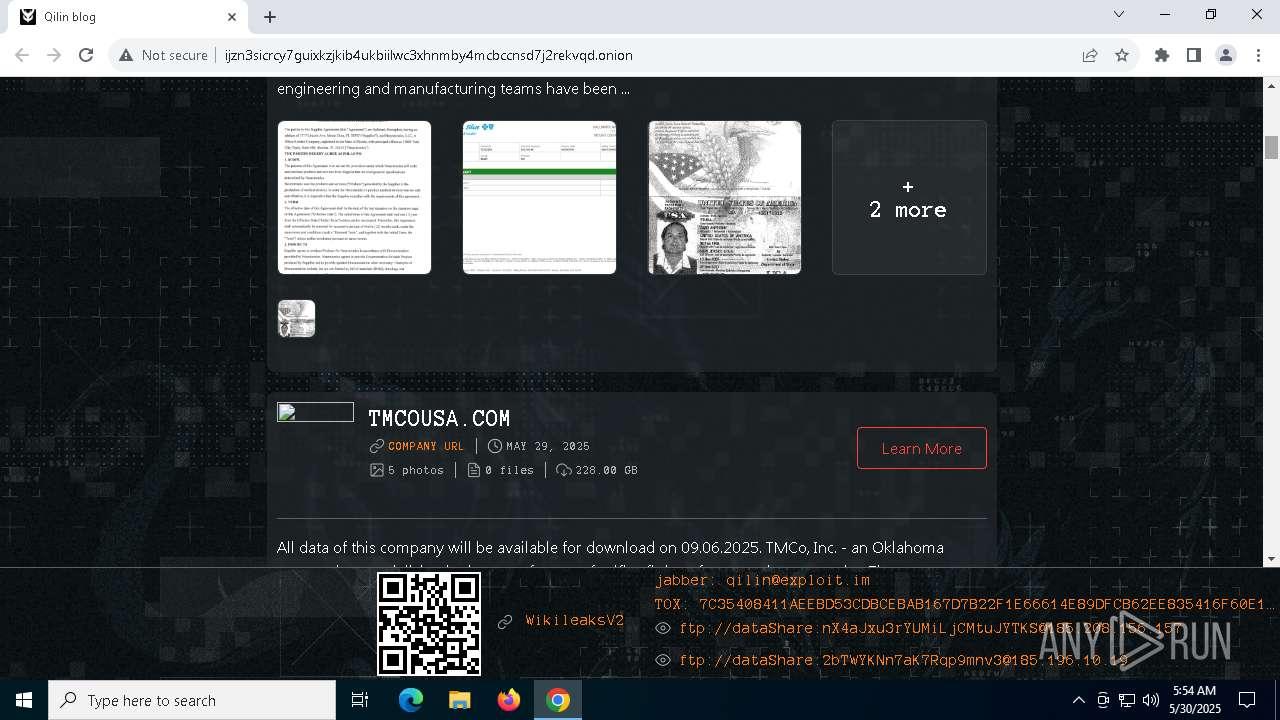Open the volume control in the tray

click(1151, 700)
